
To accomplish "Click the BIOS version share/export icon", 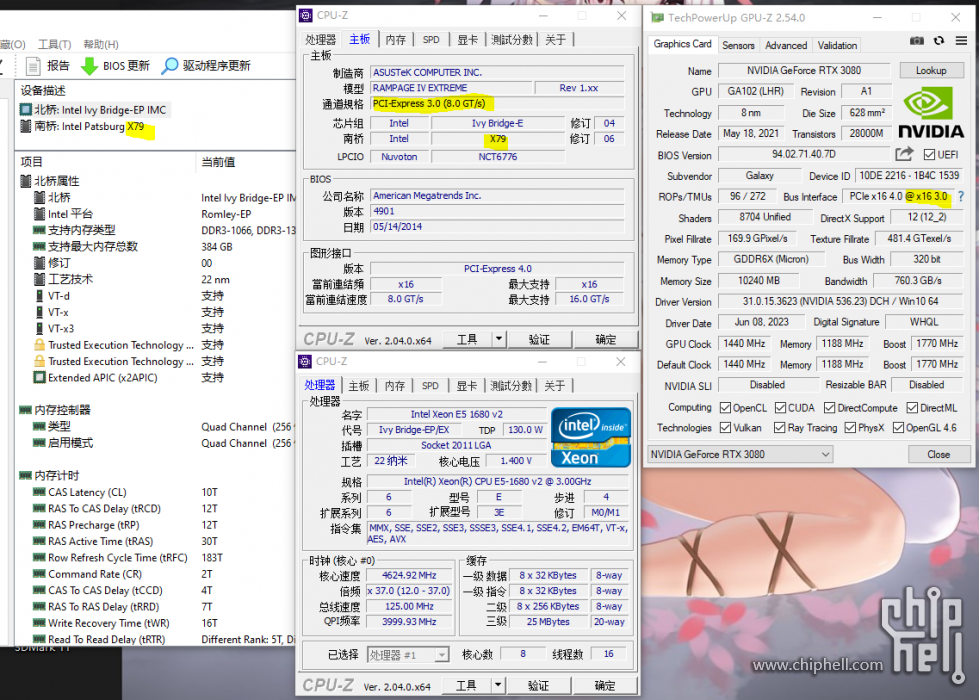I will pos(904,154).
